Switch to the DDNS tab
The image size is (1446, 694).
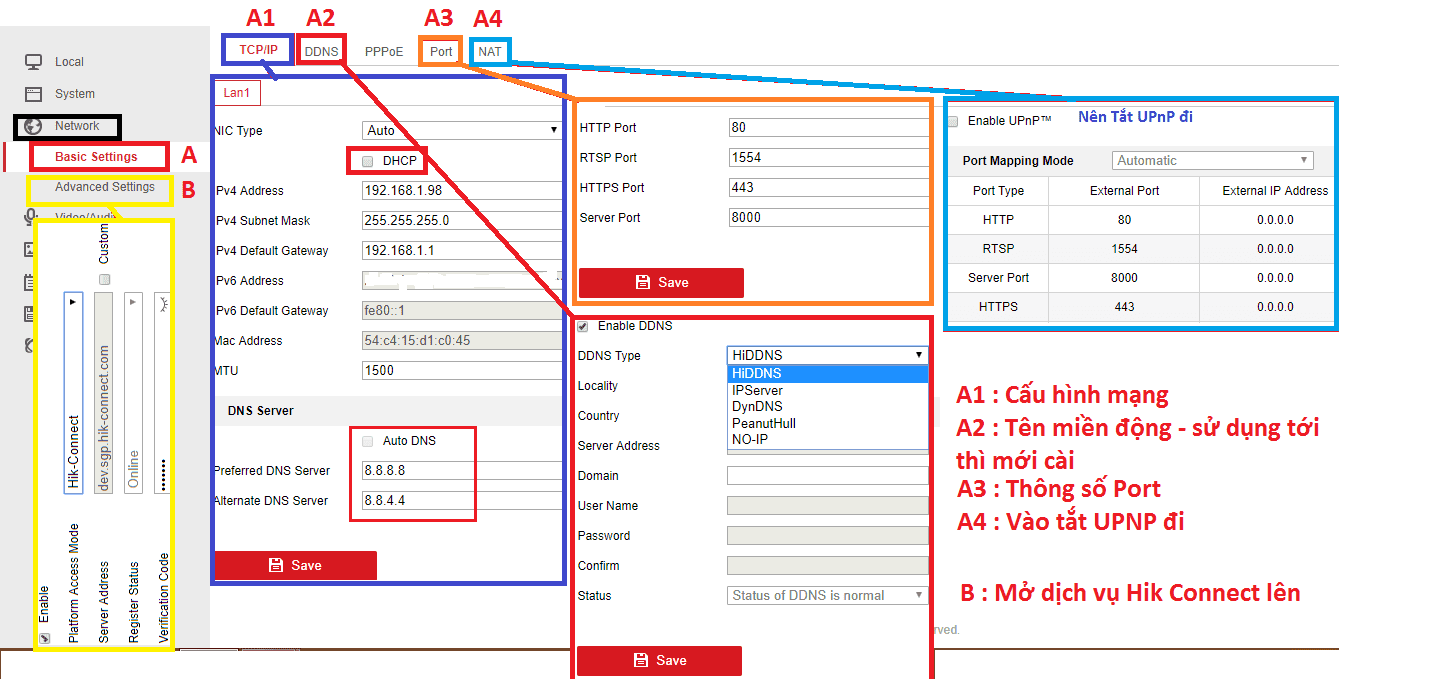tap(321, 51)
